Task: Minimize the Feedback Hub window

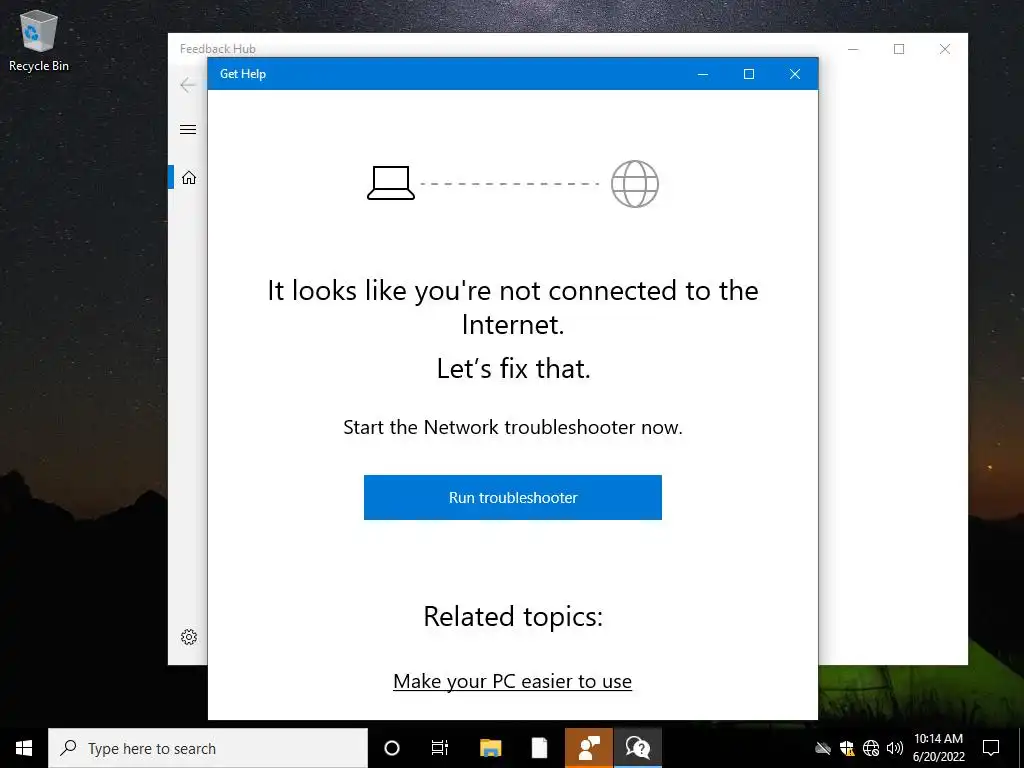Action: tap(853, 49)
